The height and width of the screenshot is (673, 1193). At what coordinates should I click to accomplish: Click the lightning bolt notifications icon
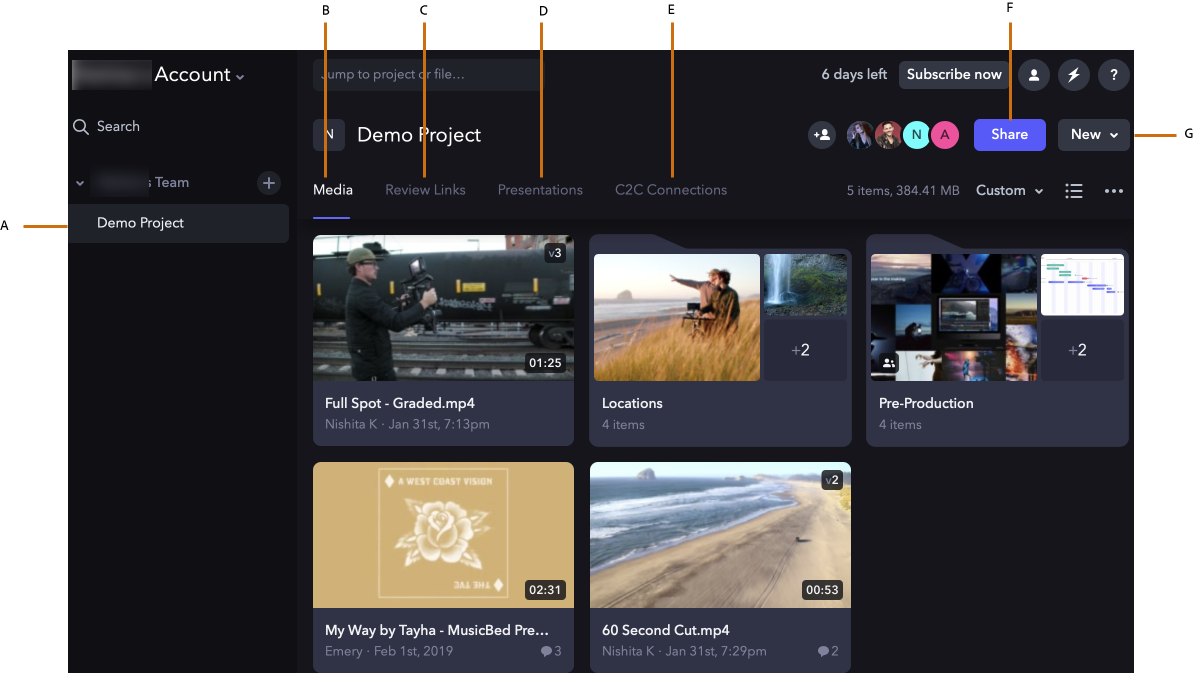tap(1073, 74)
